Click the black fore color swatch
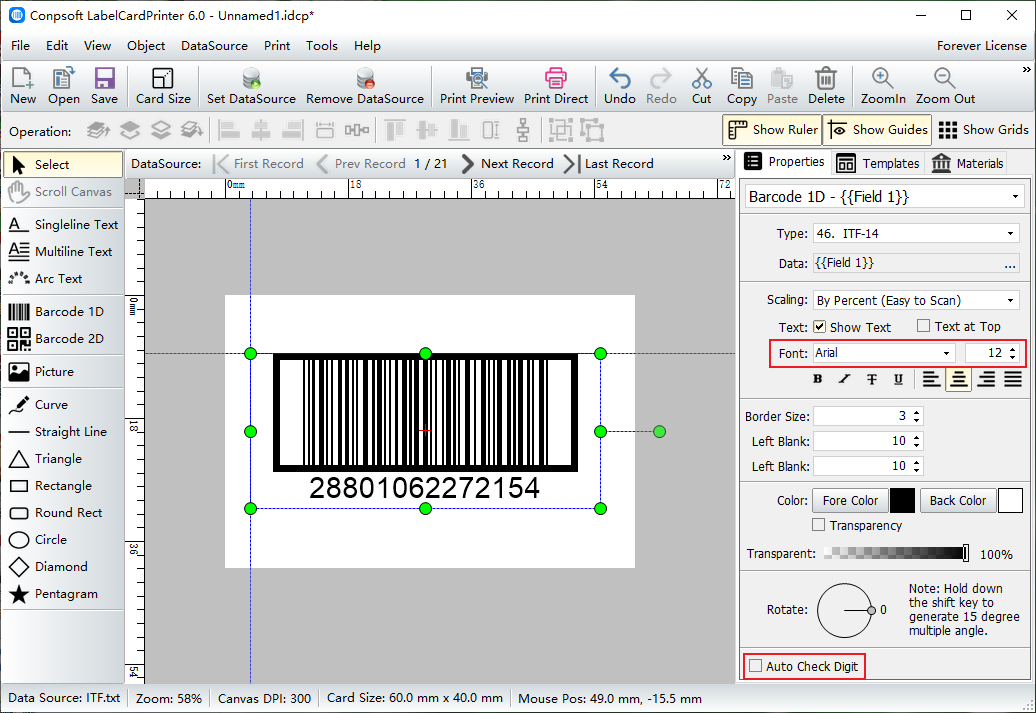Screen dimensions: 1036x713 [902, 501]
